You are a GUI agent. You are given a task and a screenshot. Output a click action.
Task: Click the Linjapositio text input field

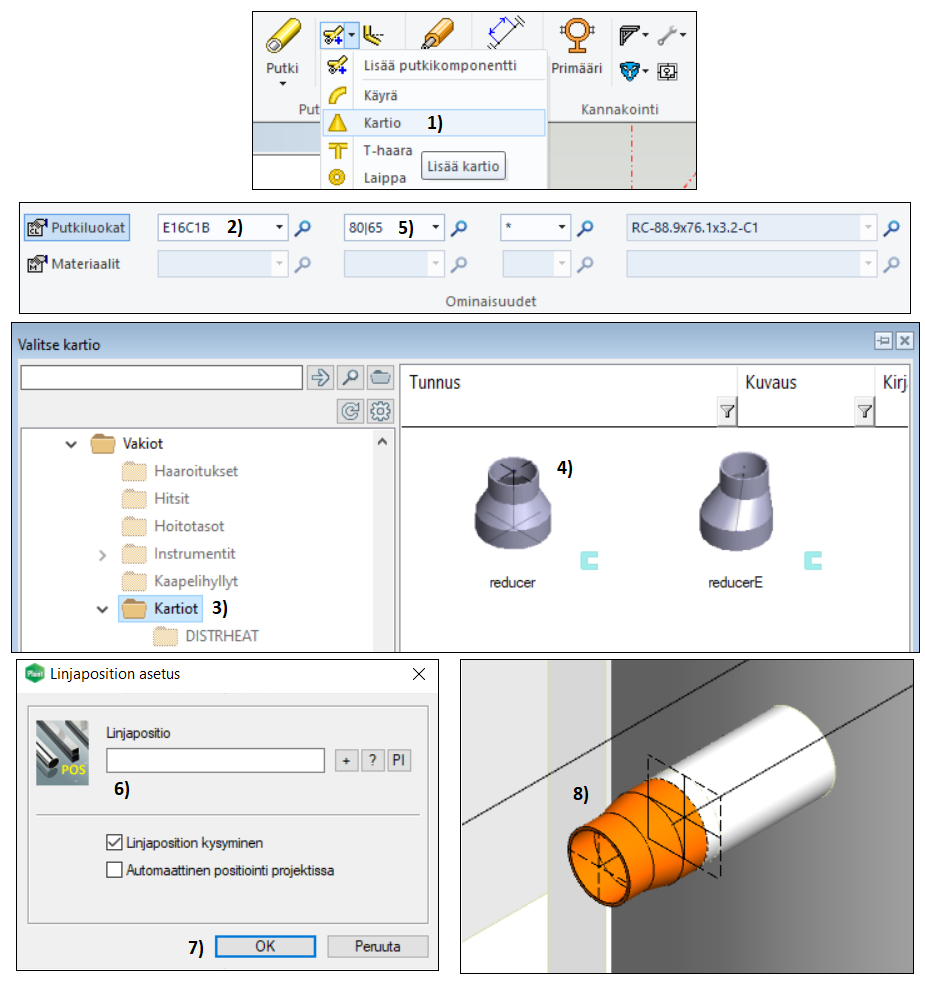[x=215, y=760]
